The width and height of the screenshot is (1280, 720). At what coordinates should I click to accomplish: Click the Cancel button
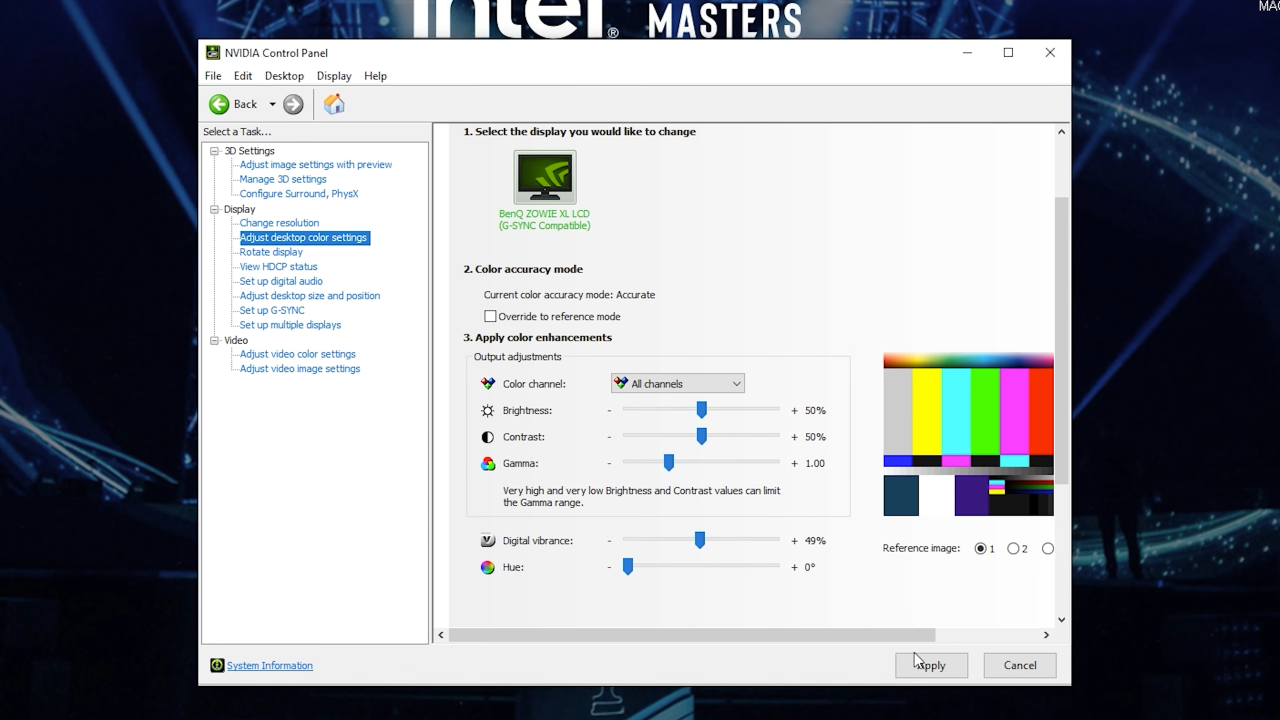tap(1020, 665)
